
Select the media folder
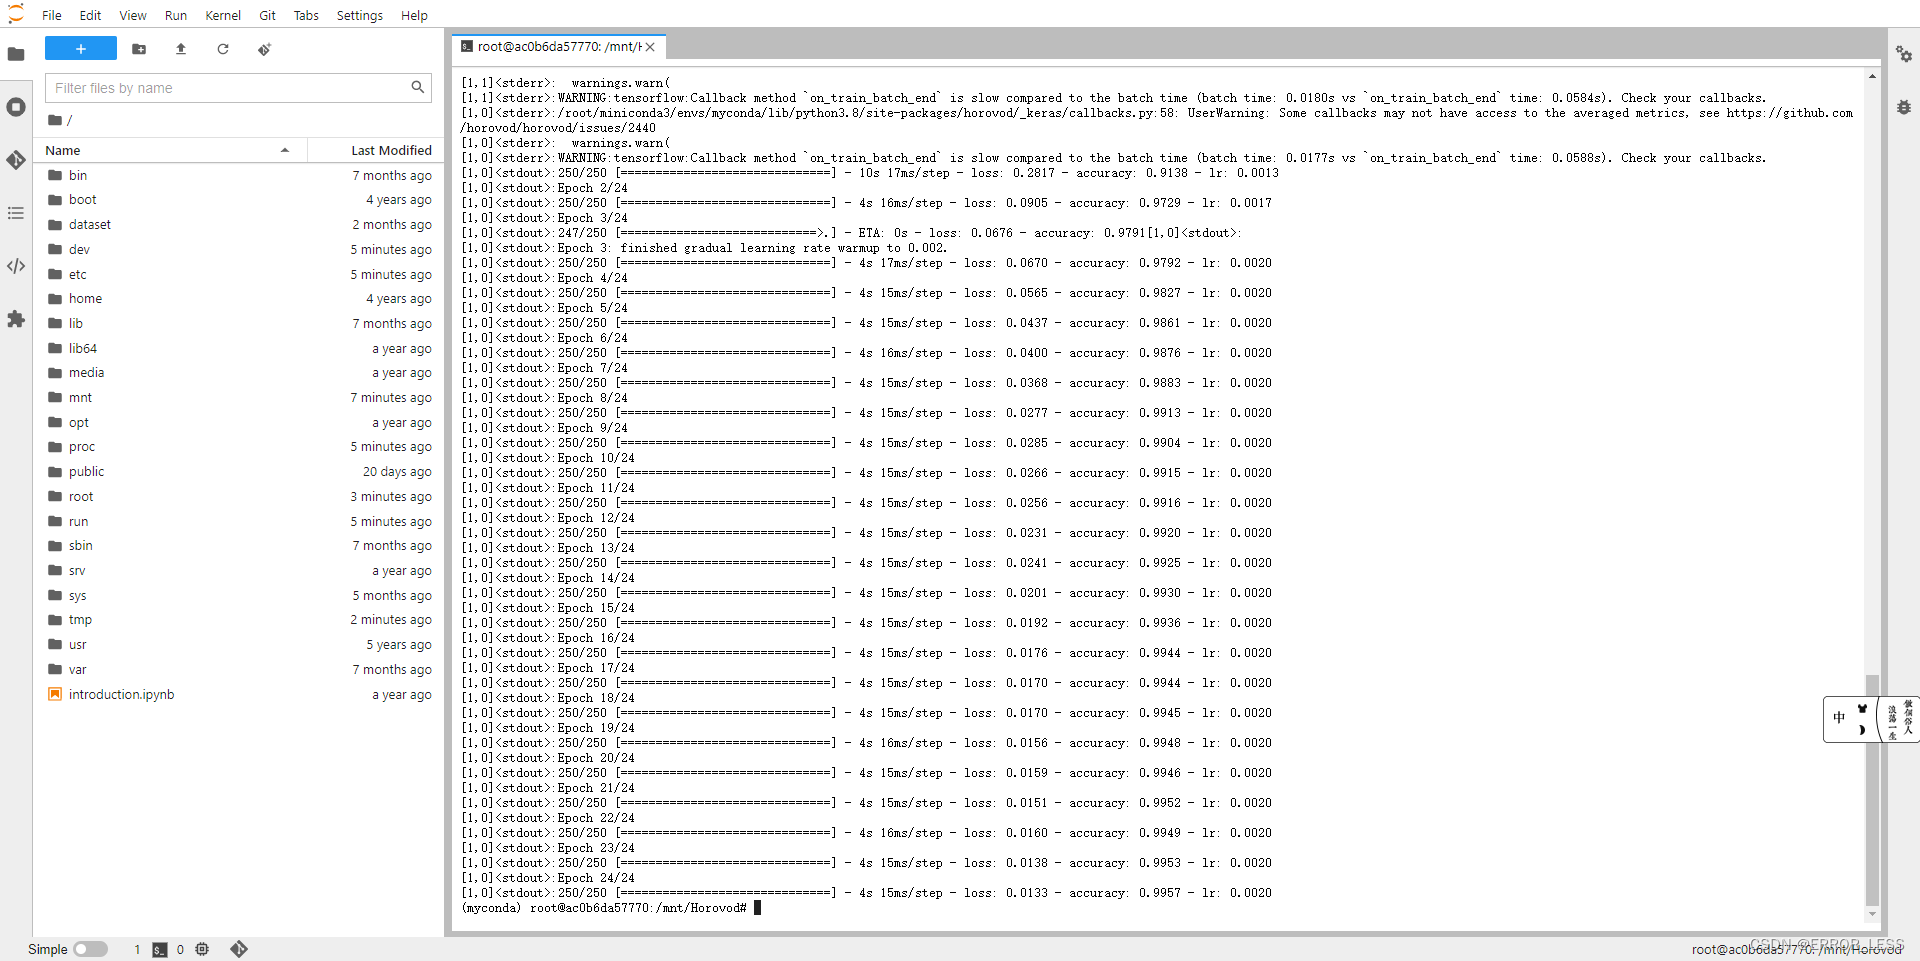point(240,373)
